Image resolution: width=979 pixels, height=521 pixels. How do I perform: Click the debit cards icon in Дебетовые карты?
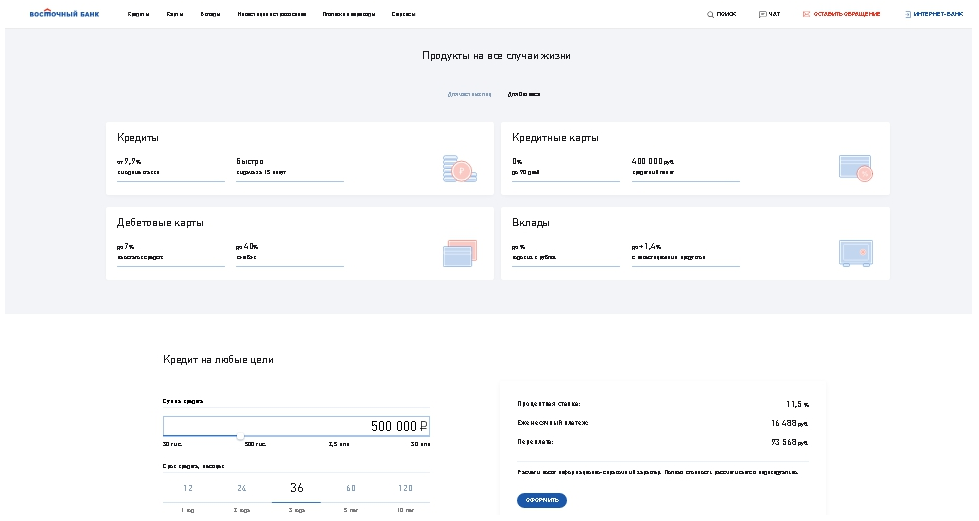click(458, 254)
